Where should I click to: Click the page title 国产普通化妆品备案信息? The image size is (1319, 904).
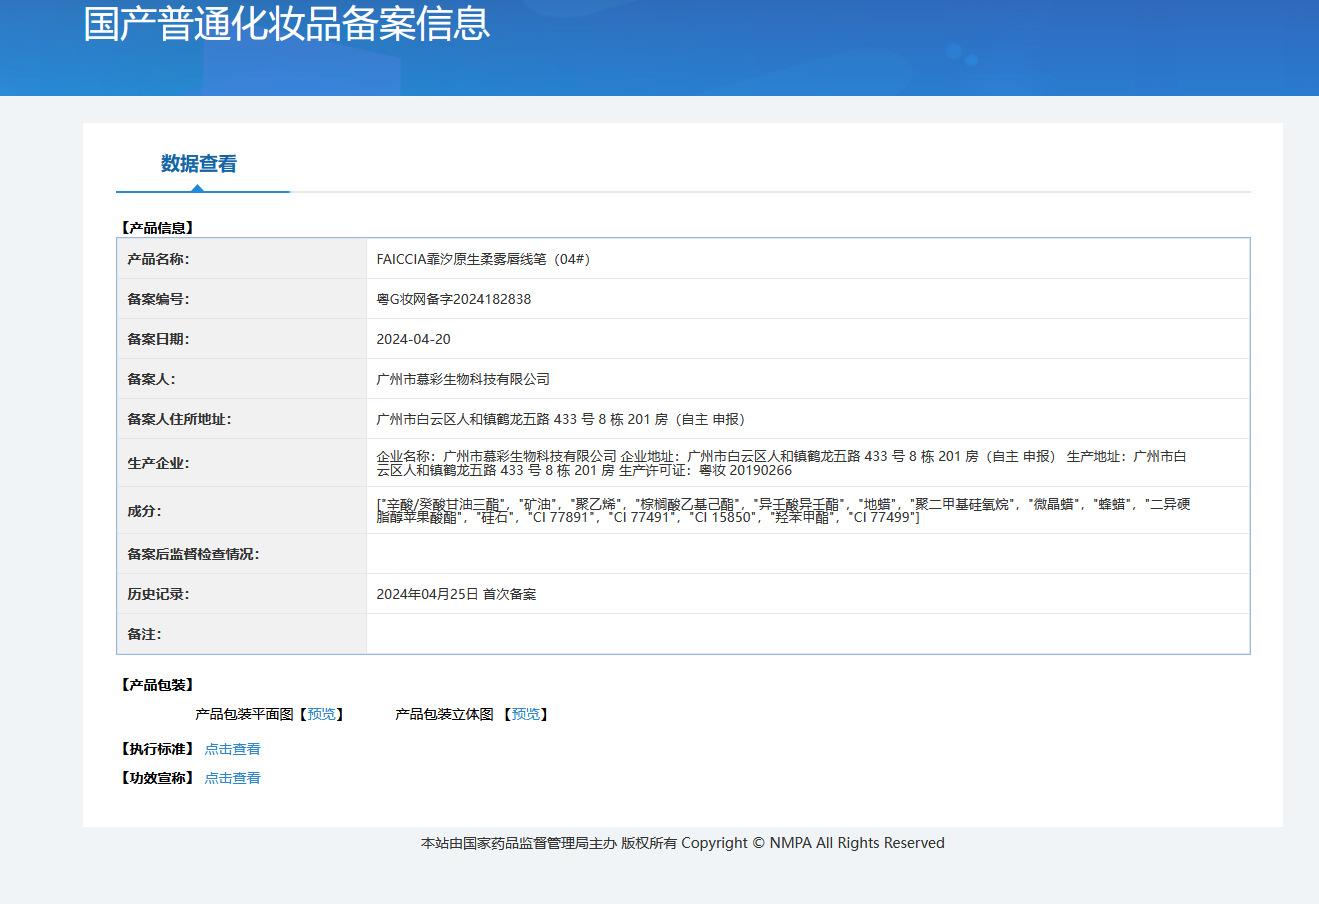tap(287, 24)
